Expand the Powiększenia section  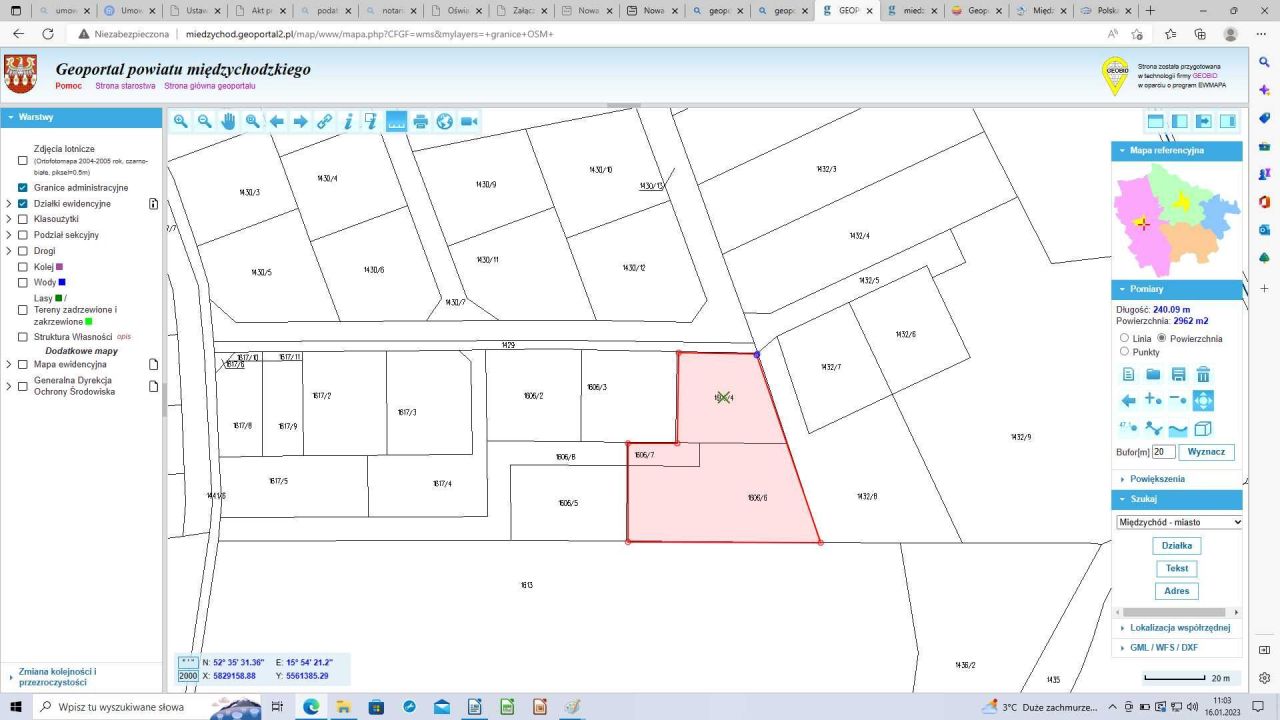click(1177, 479)
